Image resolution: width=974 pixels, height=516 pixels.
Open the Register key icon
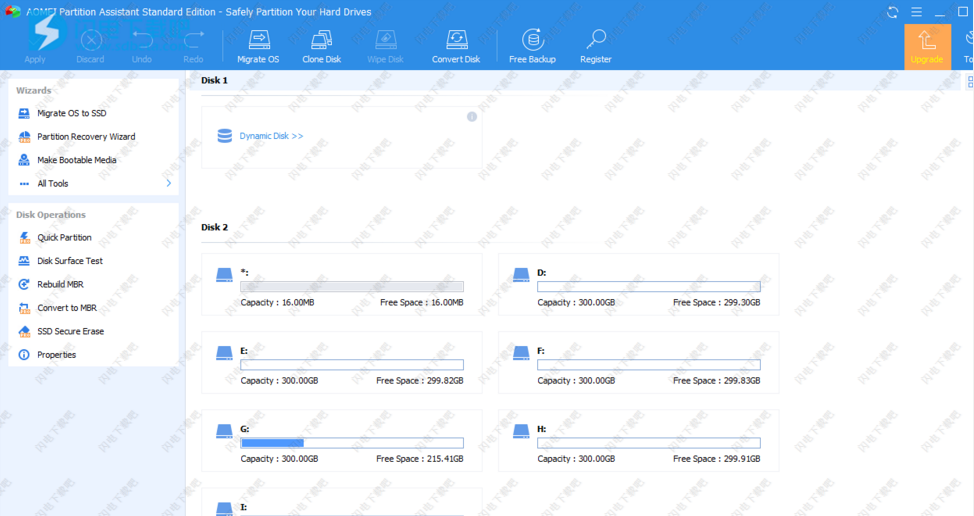[x=596, y=40]
